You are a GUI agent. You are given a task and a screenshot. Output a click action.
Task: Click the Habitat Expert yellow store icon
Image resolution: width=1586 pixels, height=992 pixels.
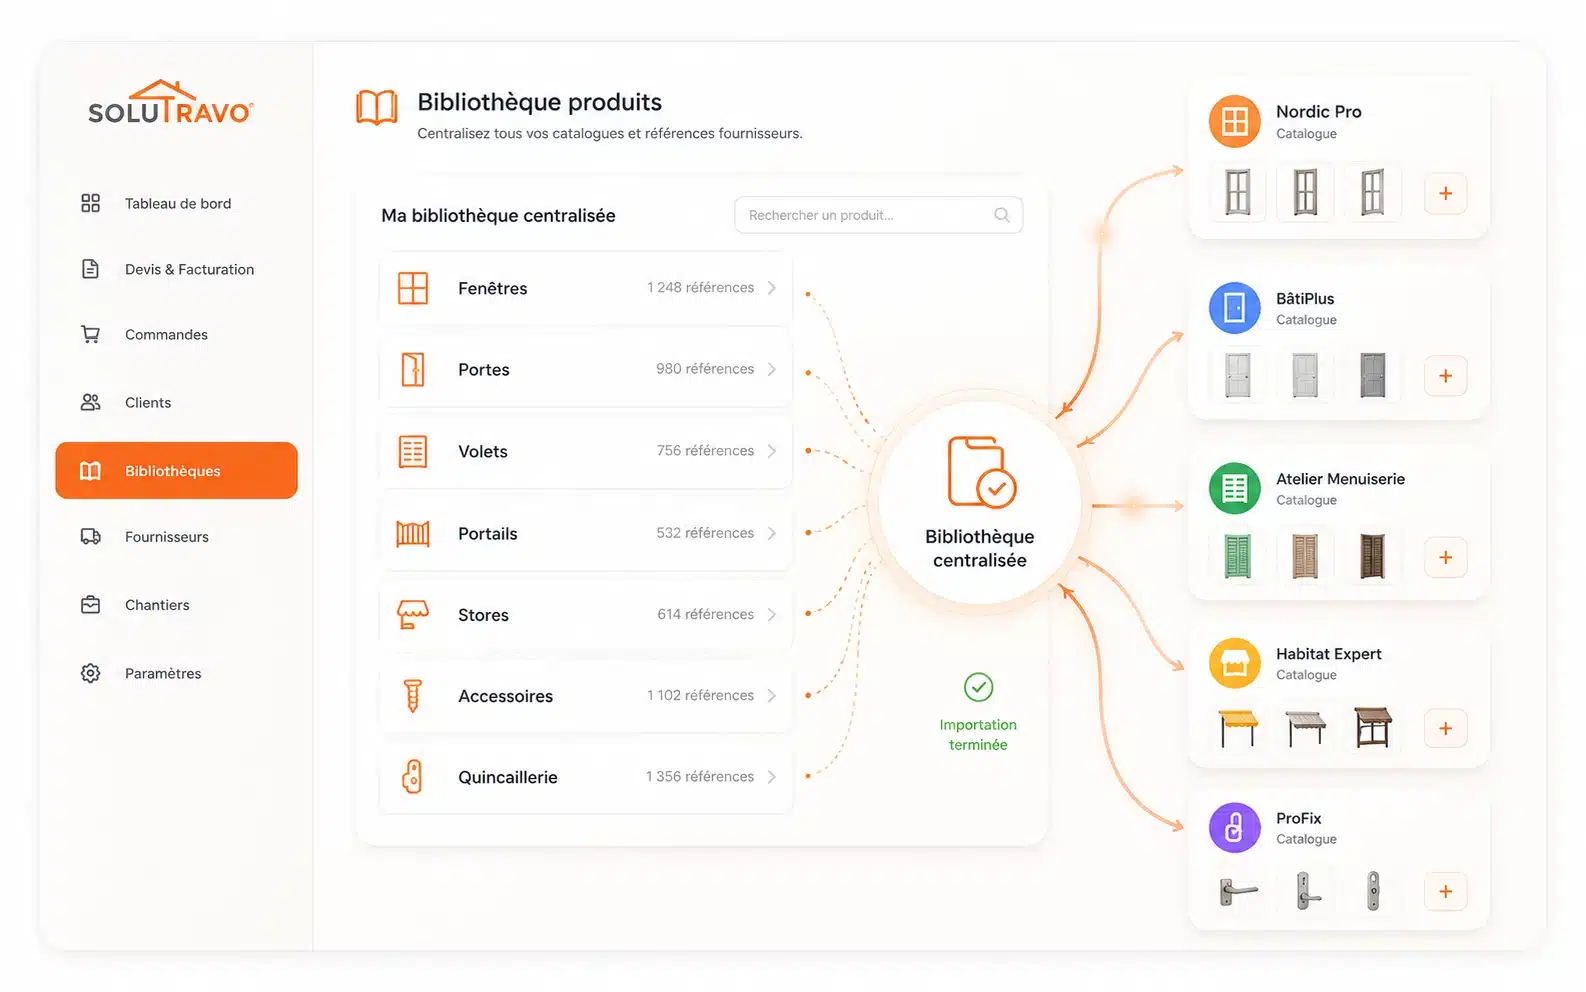click(x=1234, y=663)
